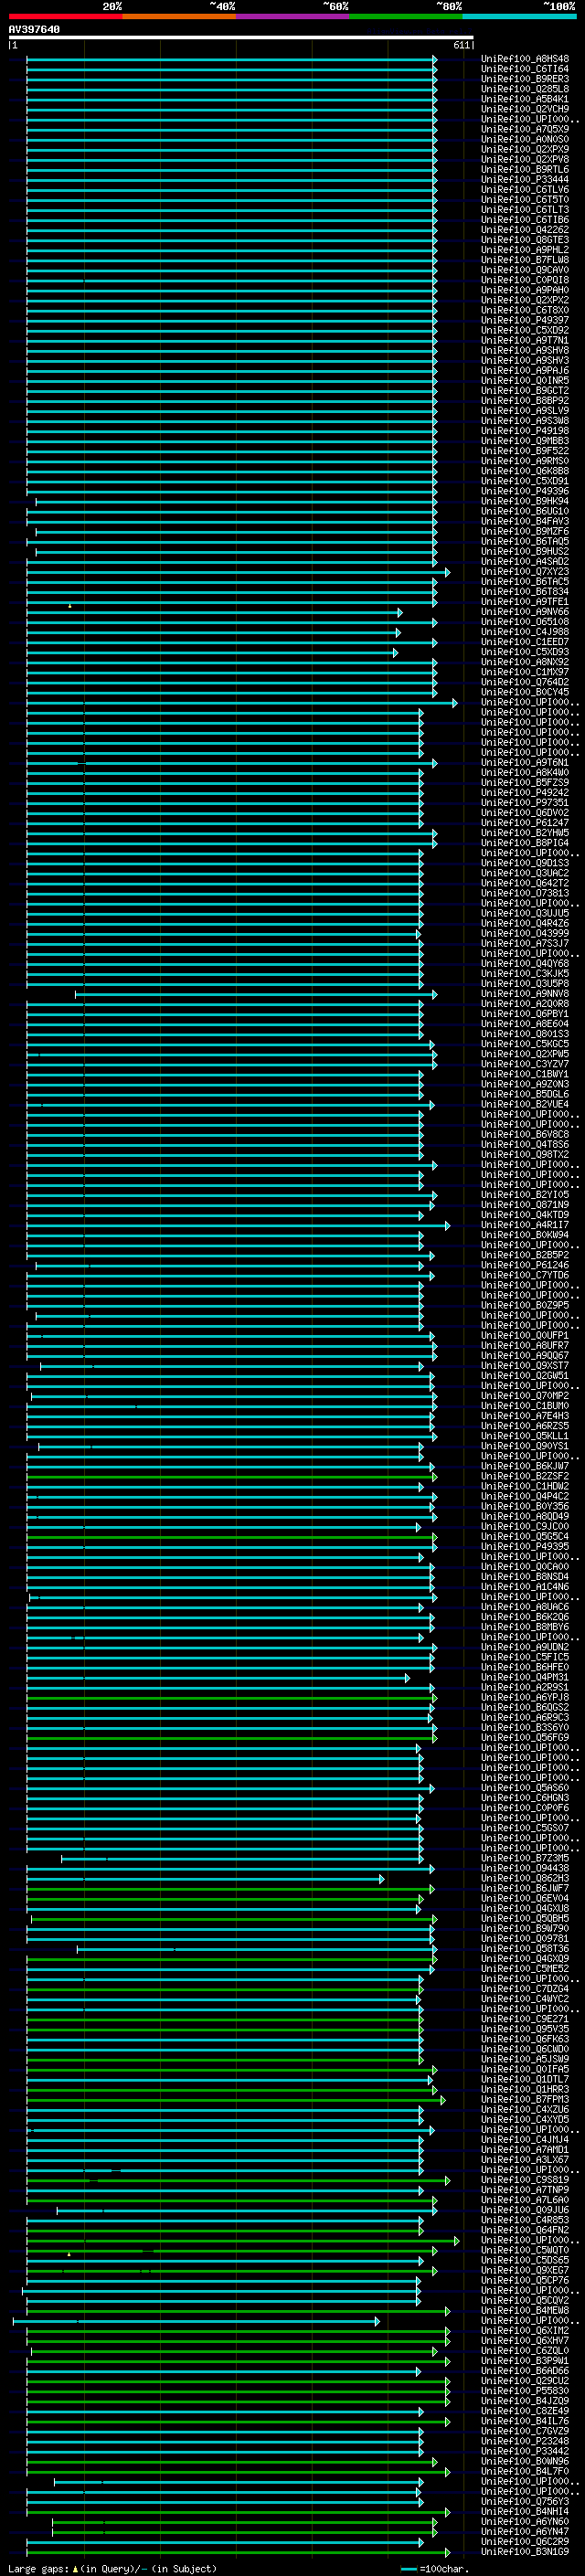Image resolution: width=585 pixels, height=2576 pixels.
Task: Click the UniRef100_Q756Y3 label
Action: pos(525,2502)
